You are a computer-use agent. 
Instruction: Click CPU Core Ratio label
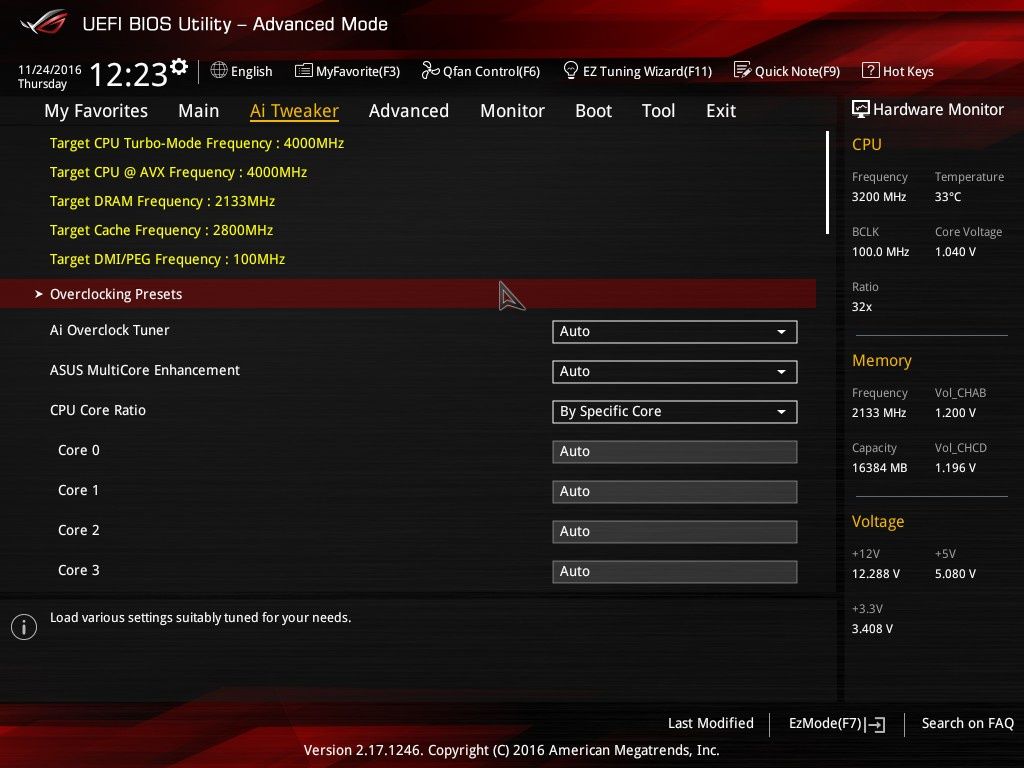(97, 410)
